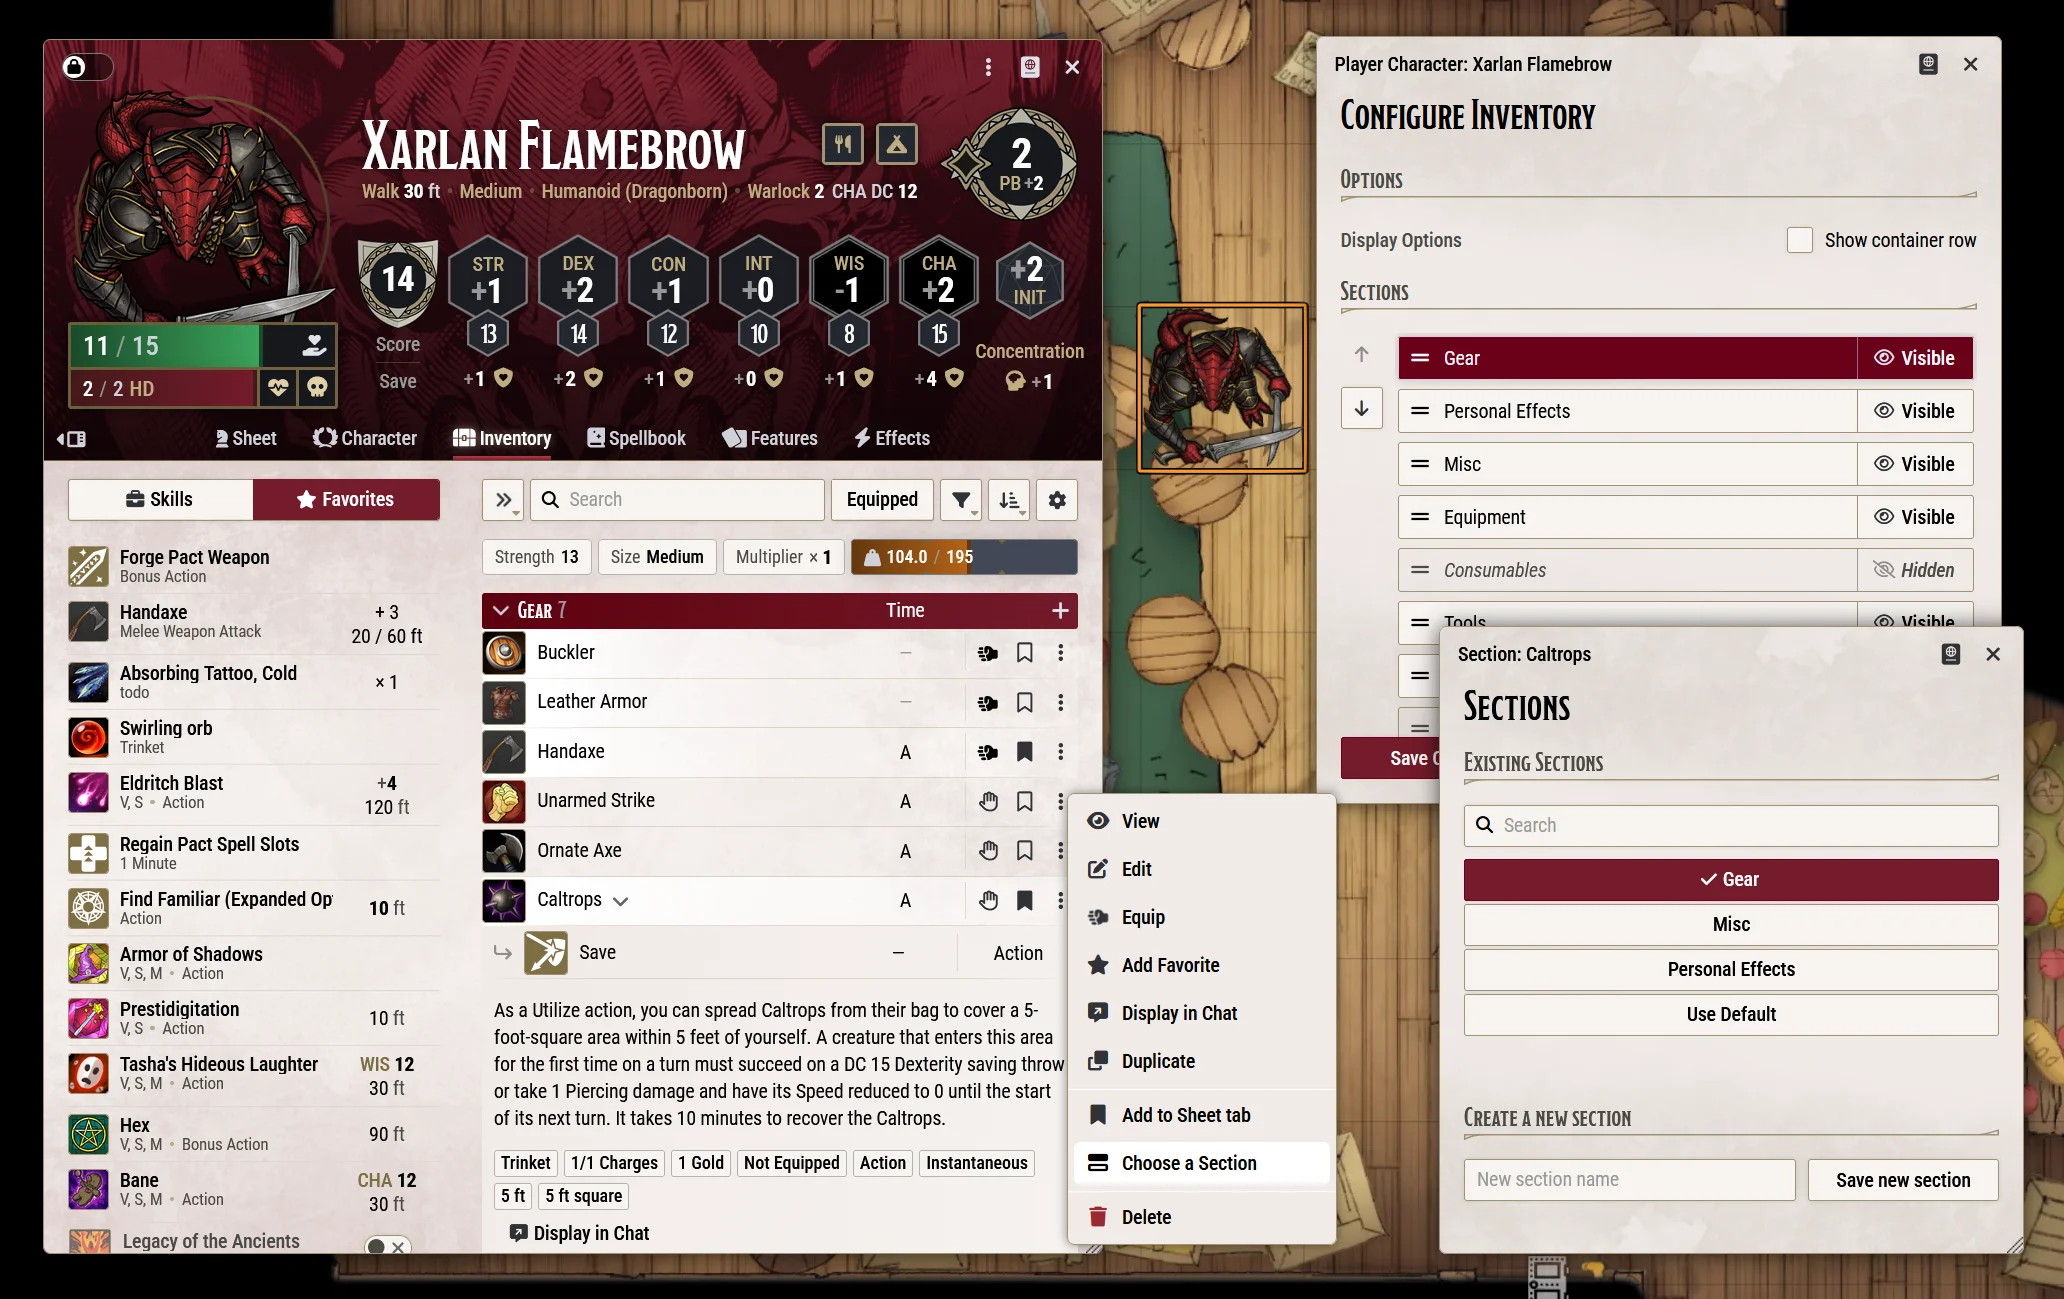Grab Equipment section drag handle

1420,517
